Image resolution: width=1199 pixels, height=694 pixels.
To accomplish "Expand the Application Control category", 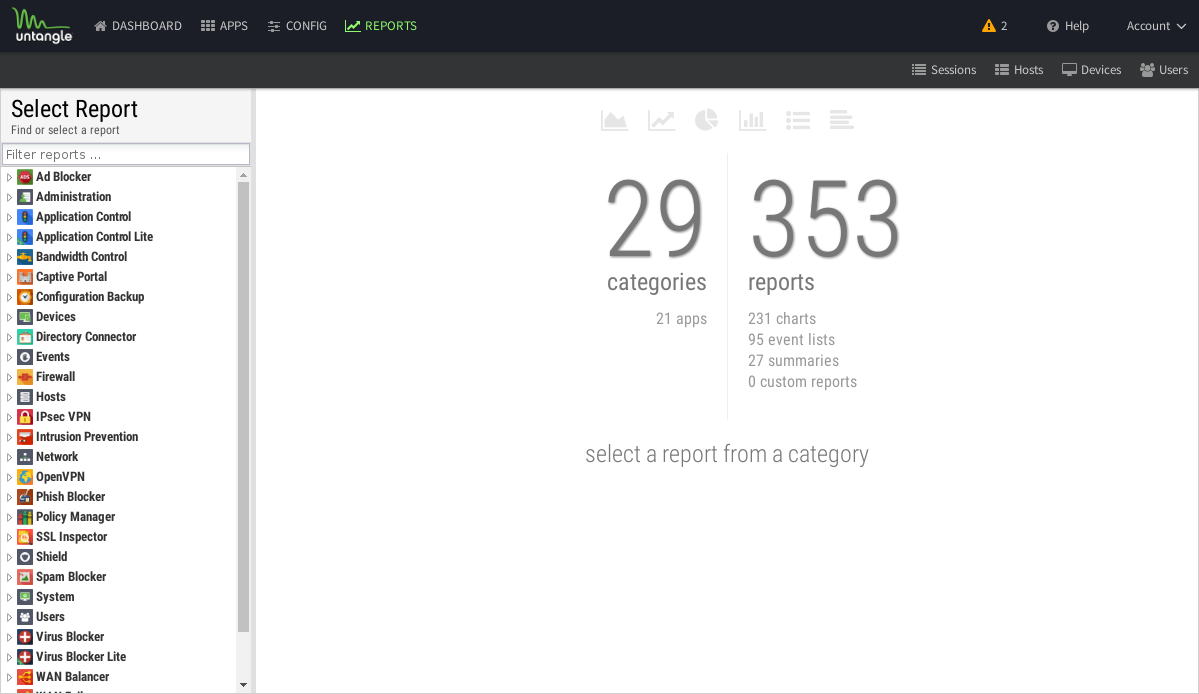I will tap(9, 217).
